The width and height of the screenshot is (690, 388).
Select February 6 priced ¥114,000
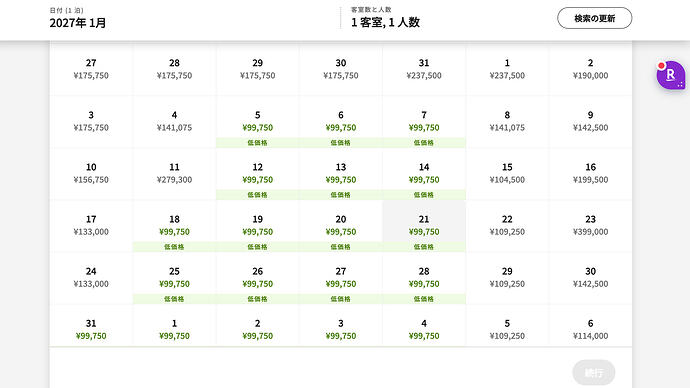590,326
